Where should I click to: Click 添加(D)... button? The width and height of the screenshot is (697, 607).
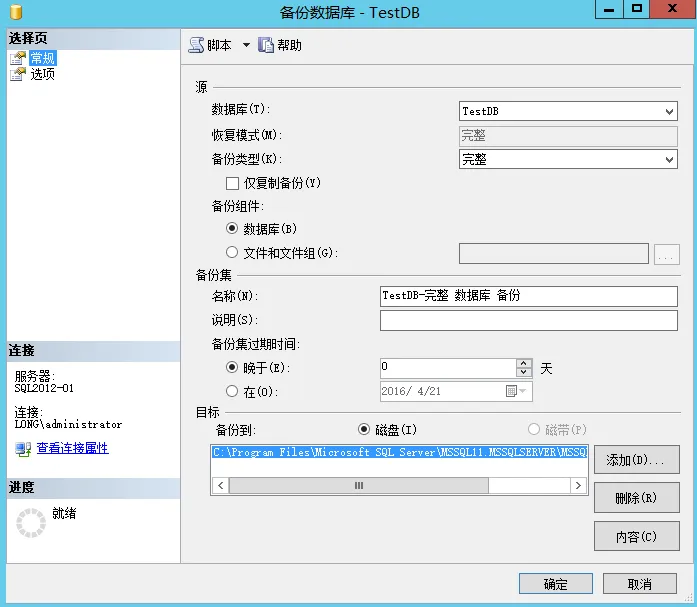[637, 460]
